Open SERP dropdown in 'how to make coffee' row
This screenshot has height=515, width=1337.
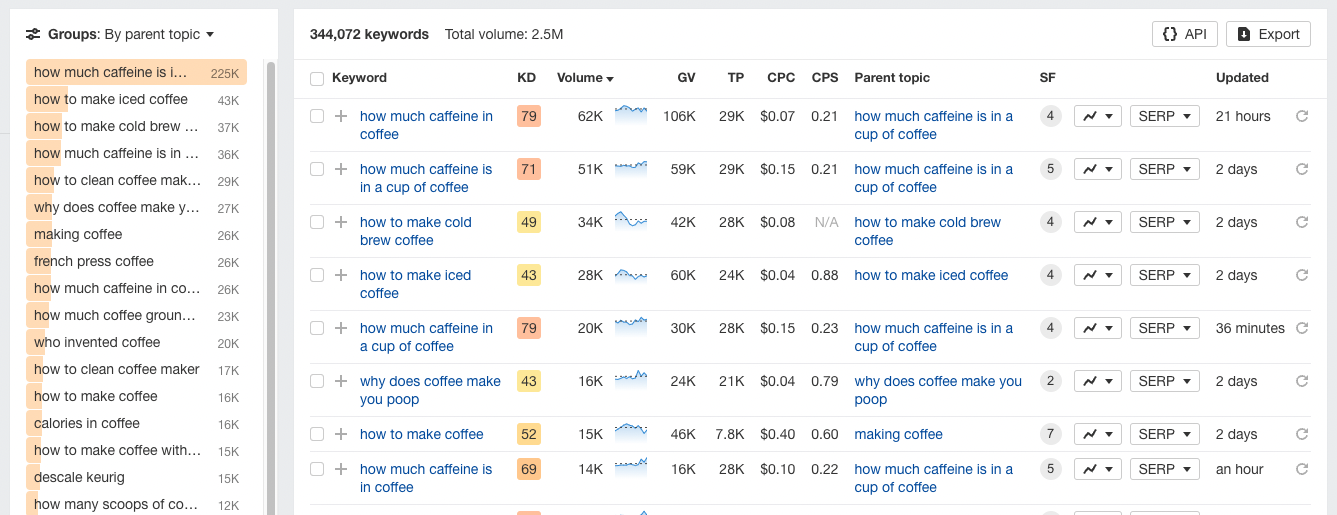click(x=1165, y=434)
